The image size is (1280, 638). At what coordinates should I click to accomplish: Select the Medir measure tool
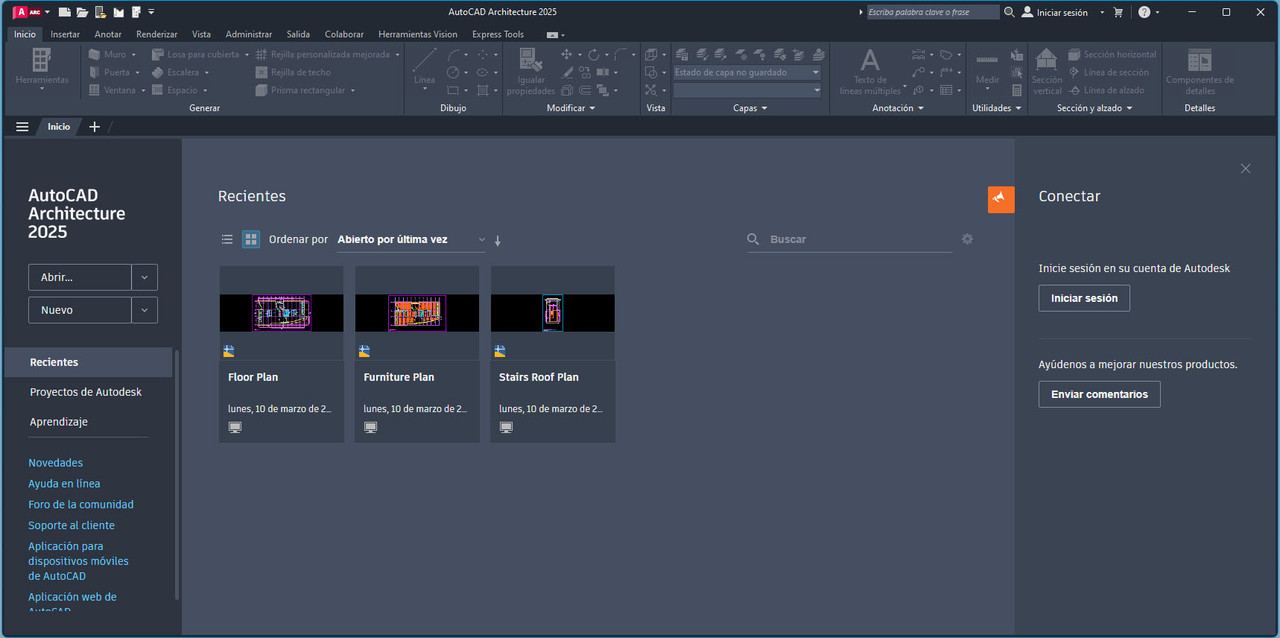987,68
